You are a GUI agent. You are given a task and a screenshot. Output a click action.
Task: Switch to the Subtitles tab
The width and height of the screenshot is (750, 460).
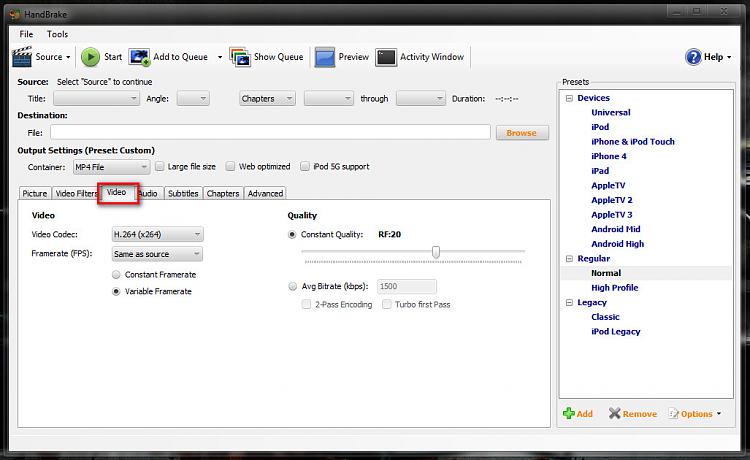pyautogui.click(x=183, y=193)
